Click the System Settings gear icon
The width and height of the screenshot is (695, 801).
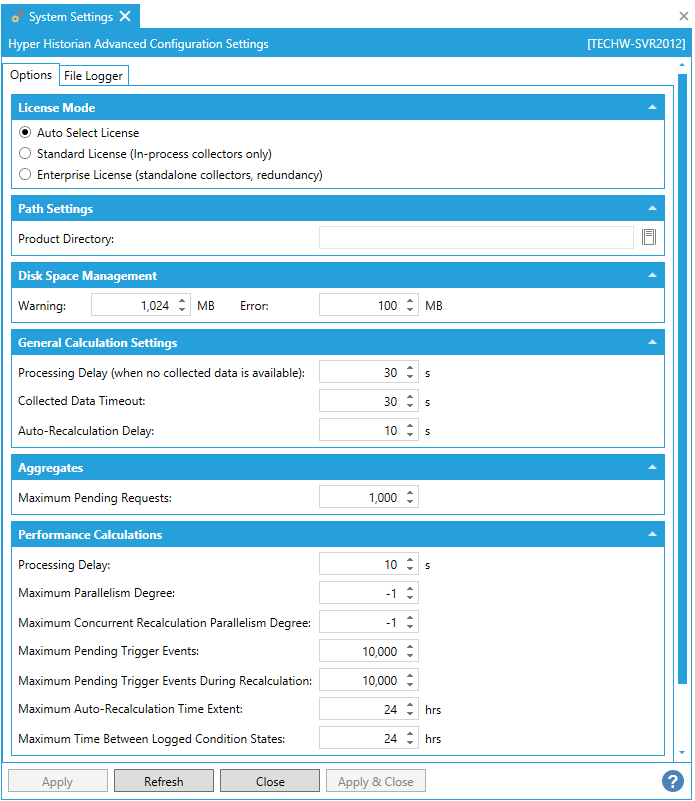pos(17,17)
